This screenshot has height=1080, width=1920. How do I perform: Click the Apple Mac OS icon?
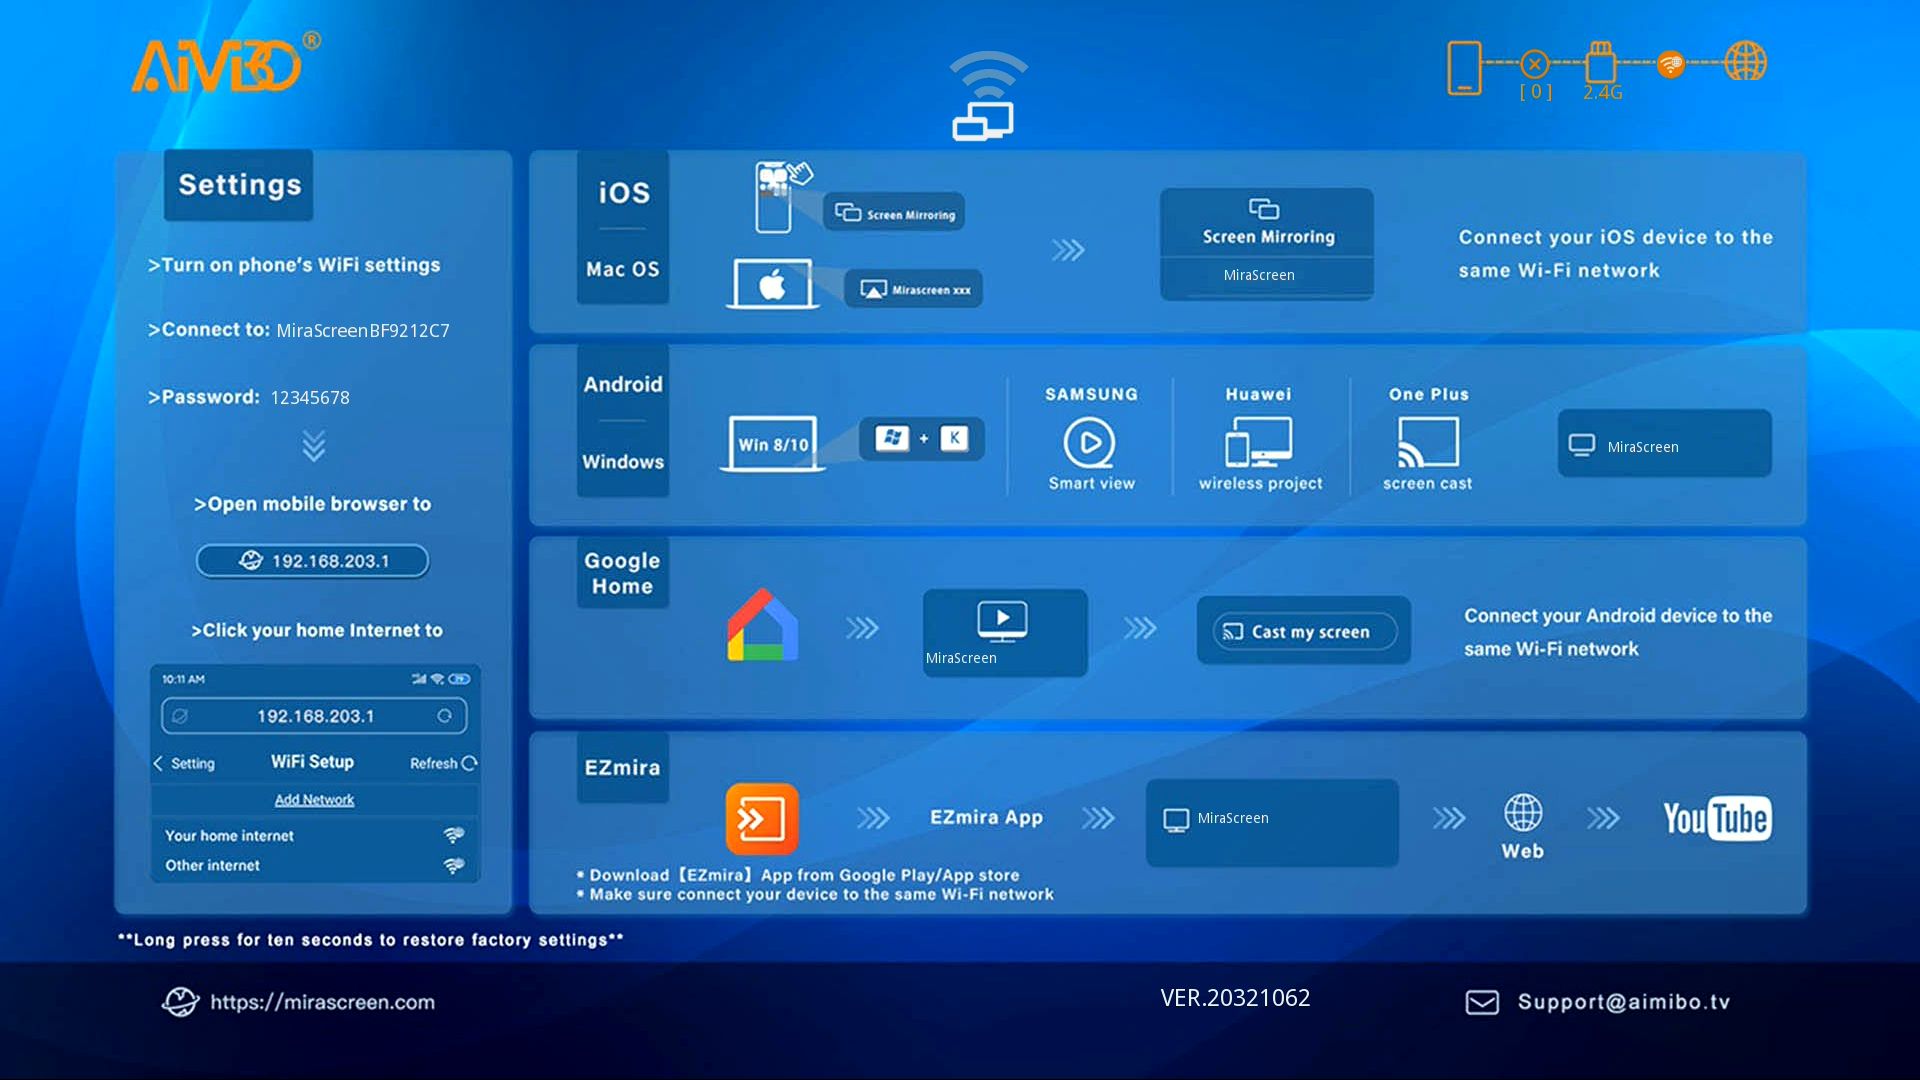[772, 283]
